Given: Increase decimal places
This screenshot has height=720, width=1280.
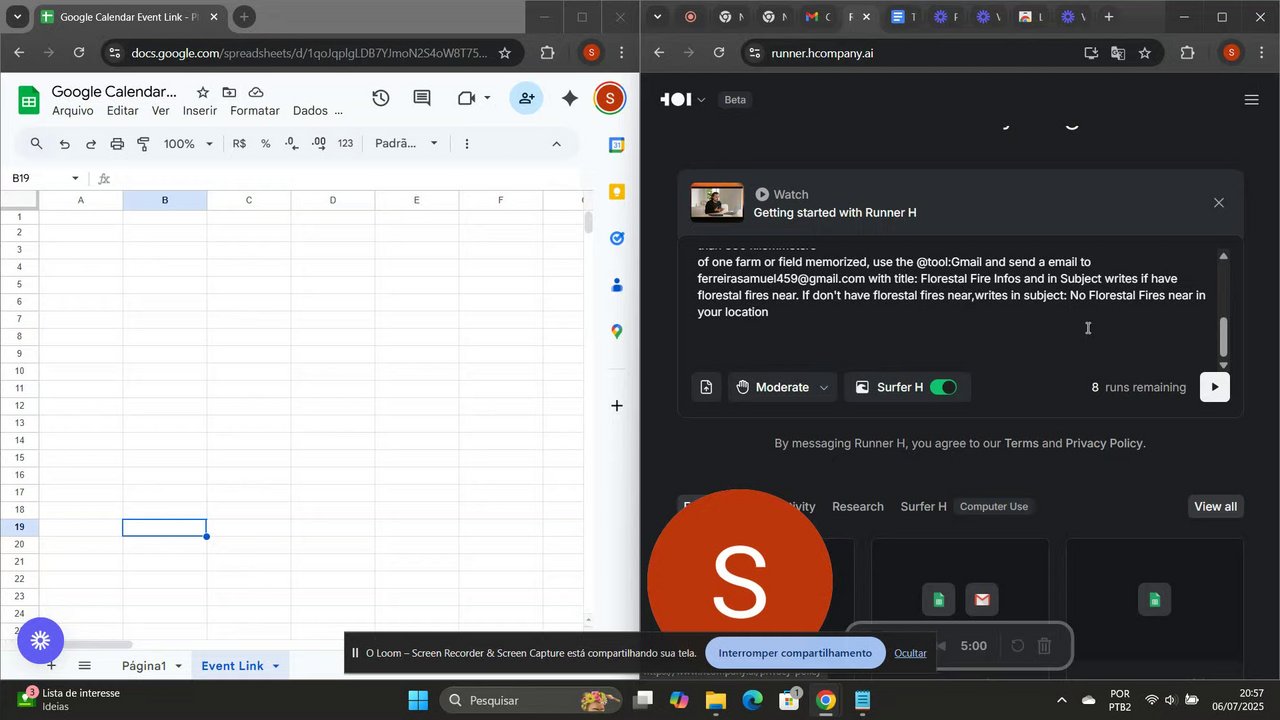Looking at the screenshot, I should click(319, 144).
